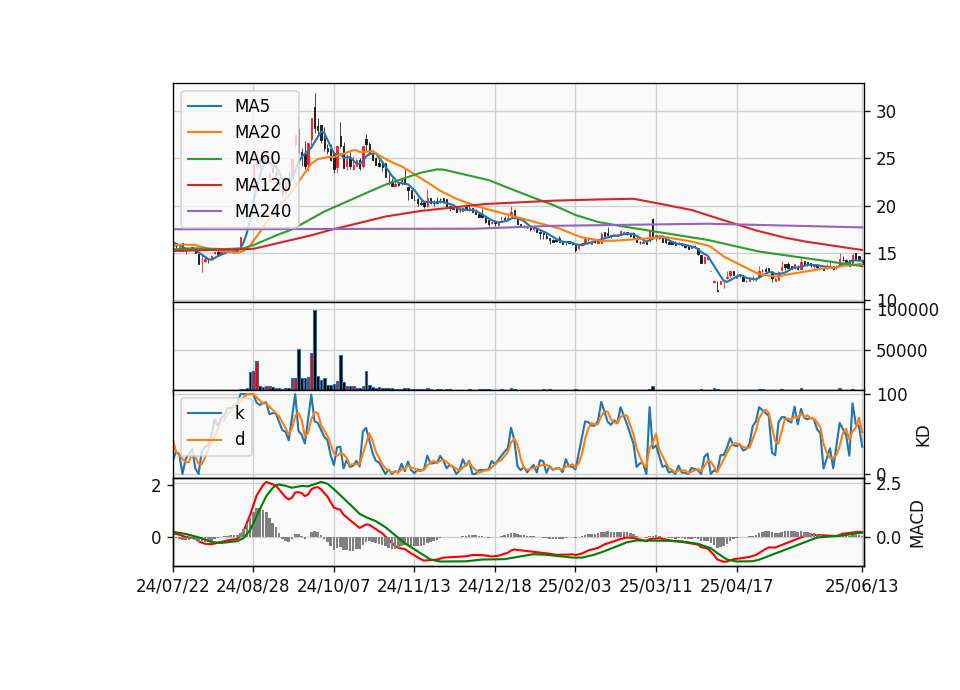Click the MA20 legend label
Viewport: 960px width, 690px height.
tap(257, 132)
